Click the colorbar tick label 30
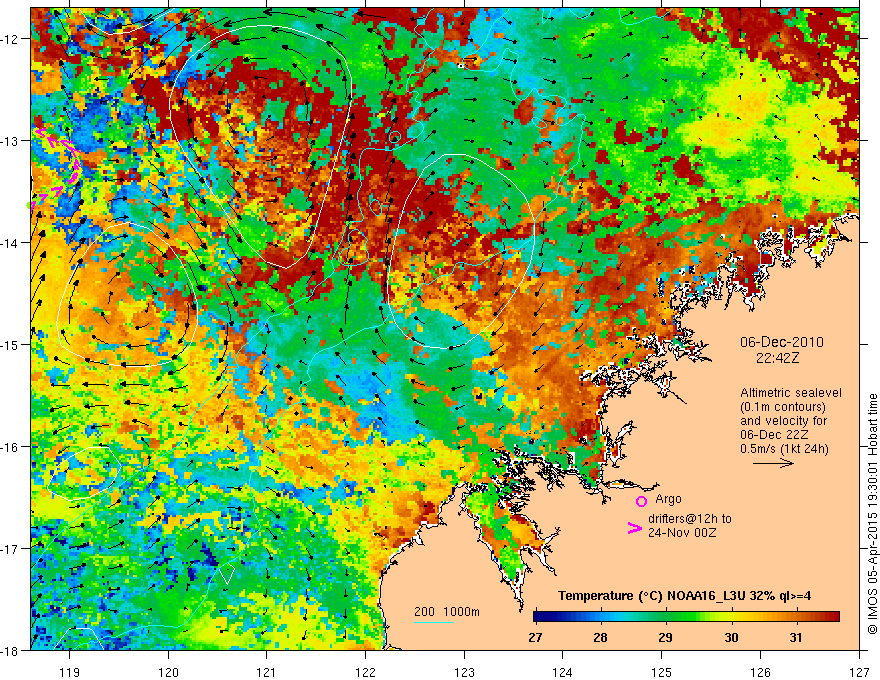This screenshot has height=680, width=880. 731,637
